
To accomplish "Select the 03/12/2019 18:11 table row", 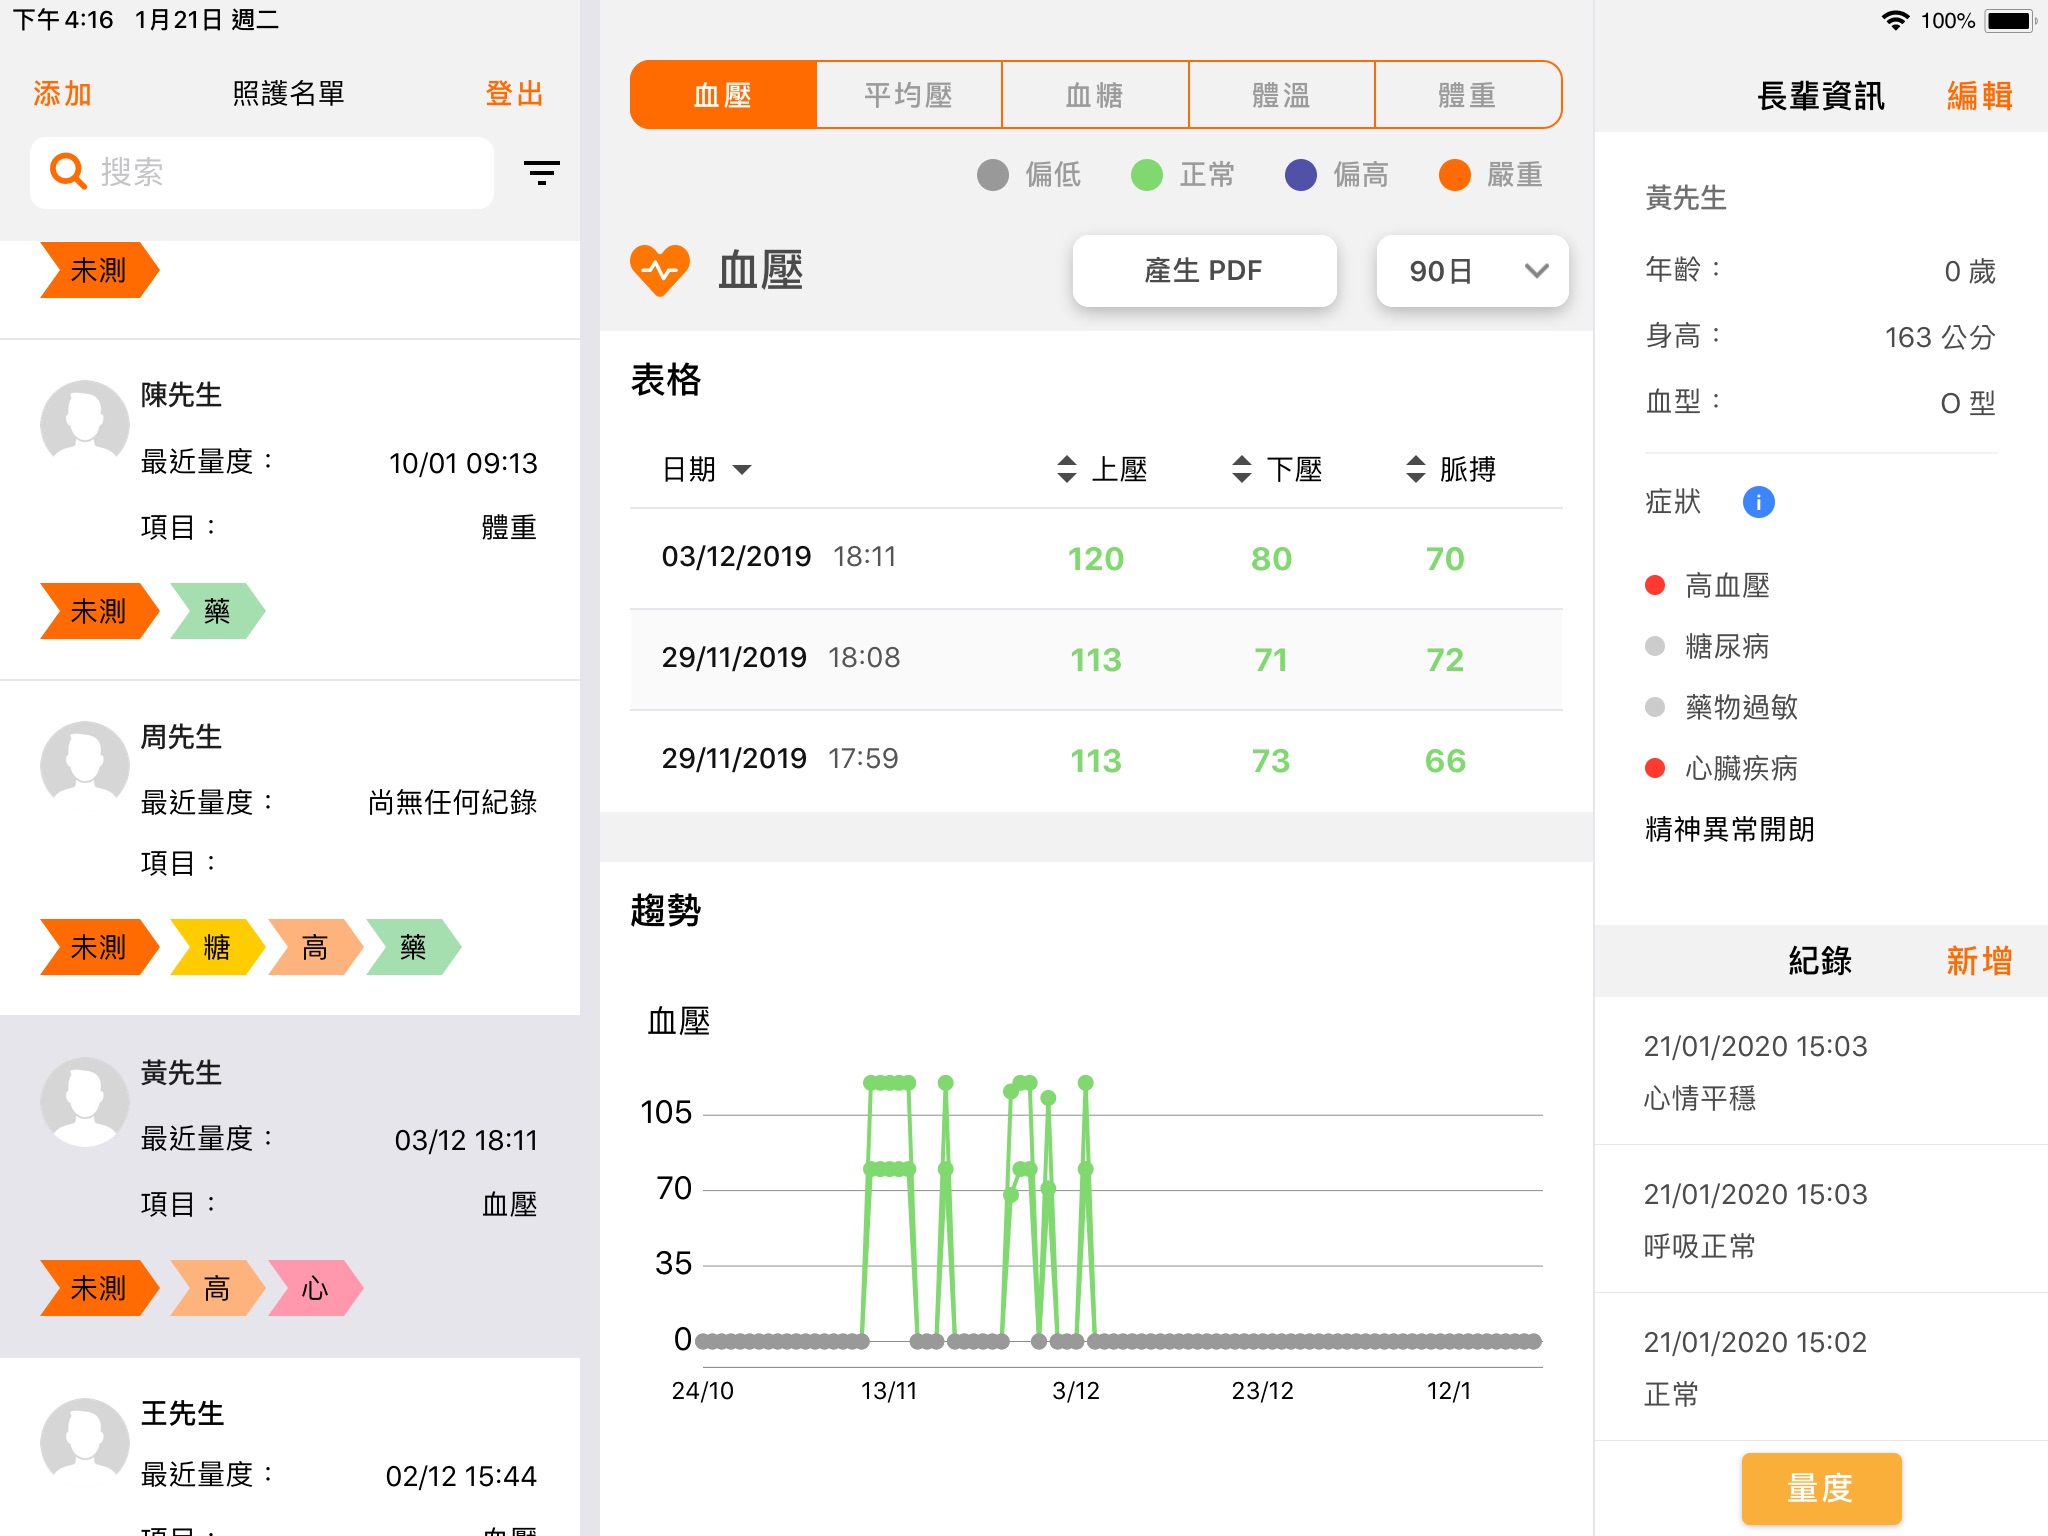I will tap(1096, 558).
